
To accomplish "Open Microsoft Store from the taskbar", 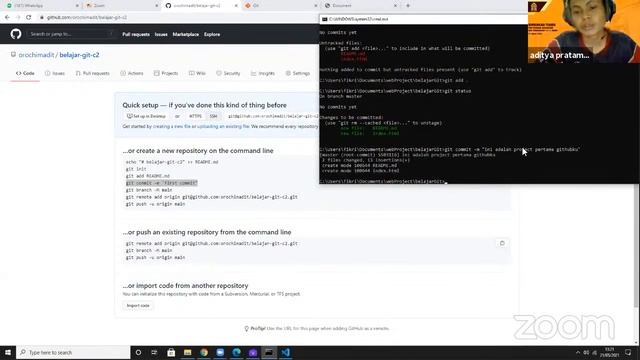I will click(x=171, y=352).
